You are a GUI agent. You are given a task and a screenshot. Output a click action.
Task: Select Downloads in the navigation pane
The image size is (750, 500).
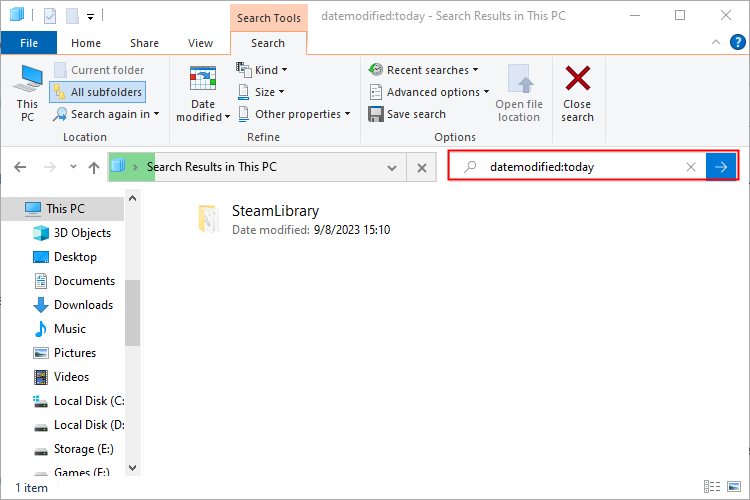(83, 305)
